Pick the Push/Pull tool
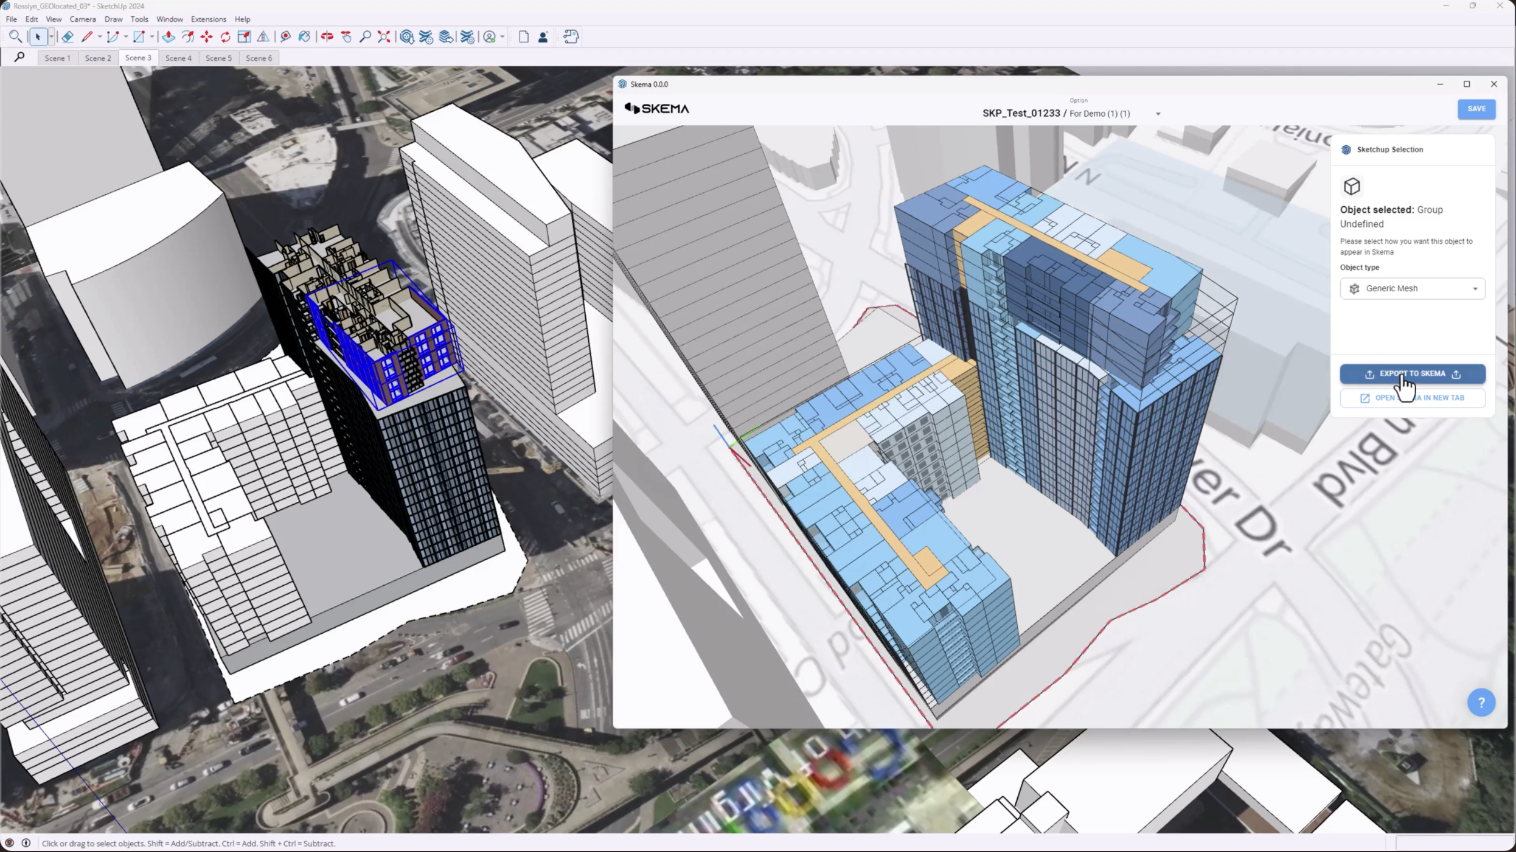 (168, 37)
